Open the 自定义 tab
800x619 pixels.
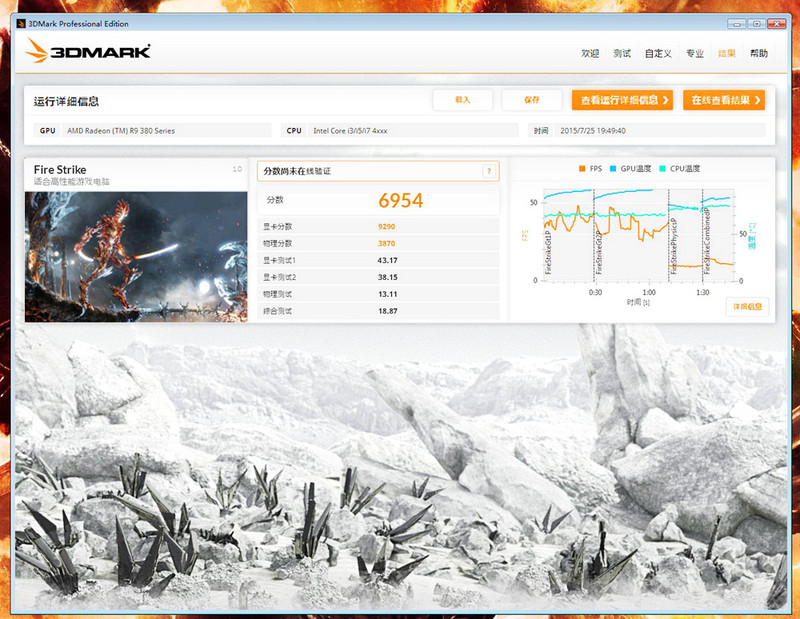pos(658,54)
